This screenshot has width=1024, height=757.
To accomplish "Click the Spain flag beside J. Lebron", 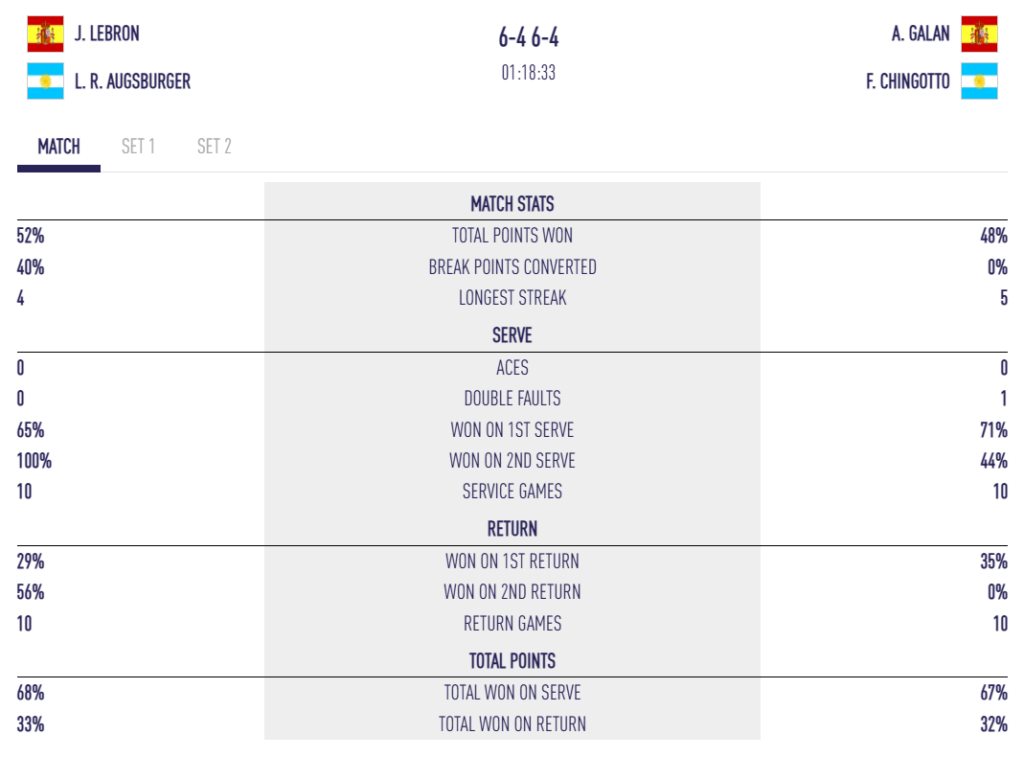I will (45, 34).
